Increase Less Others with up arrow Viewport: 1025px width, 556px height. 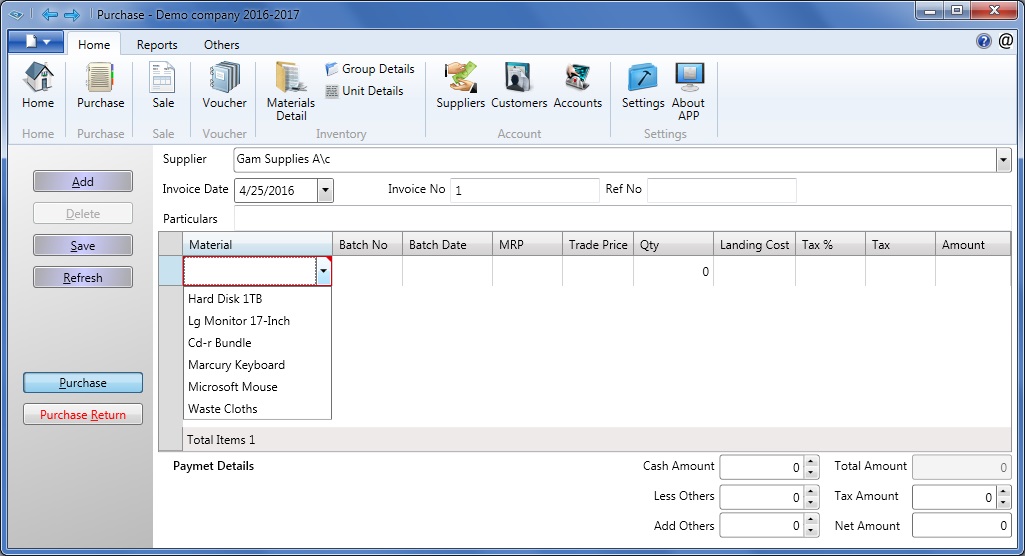(x=811, y=491)
